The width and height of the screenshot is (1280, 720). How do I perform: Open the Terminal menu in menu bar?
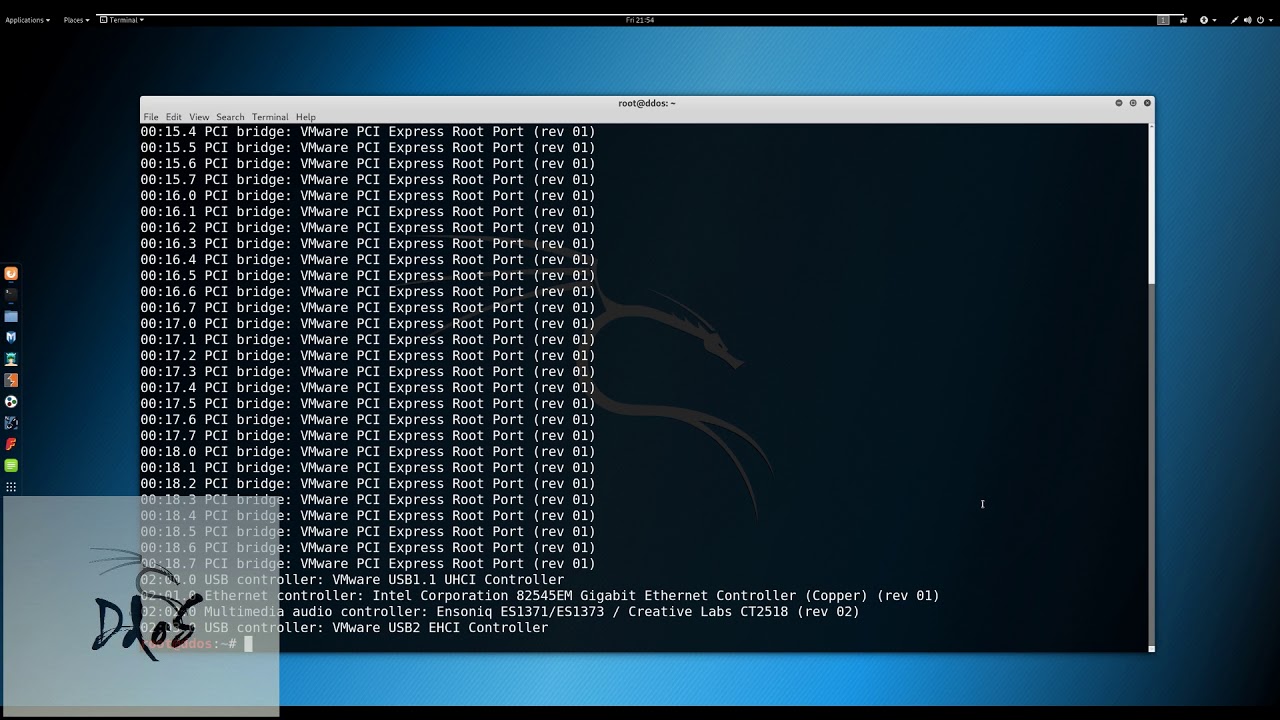[x=270, y=117]
